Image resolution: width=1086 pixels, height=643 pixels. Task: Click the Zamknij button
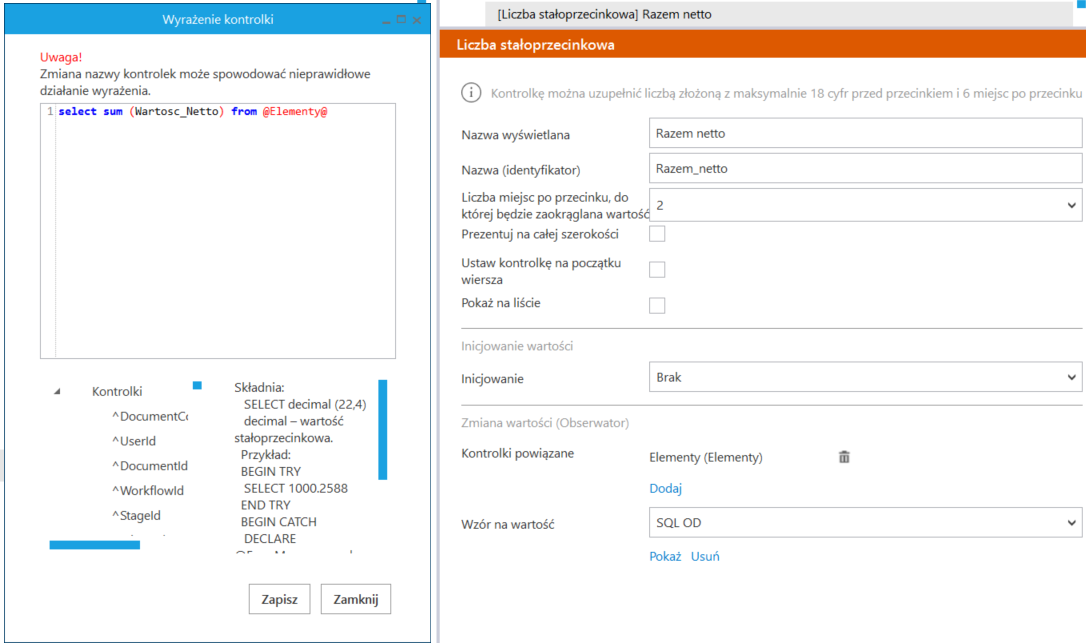355,599
